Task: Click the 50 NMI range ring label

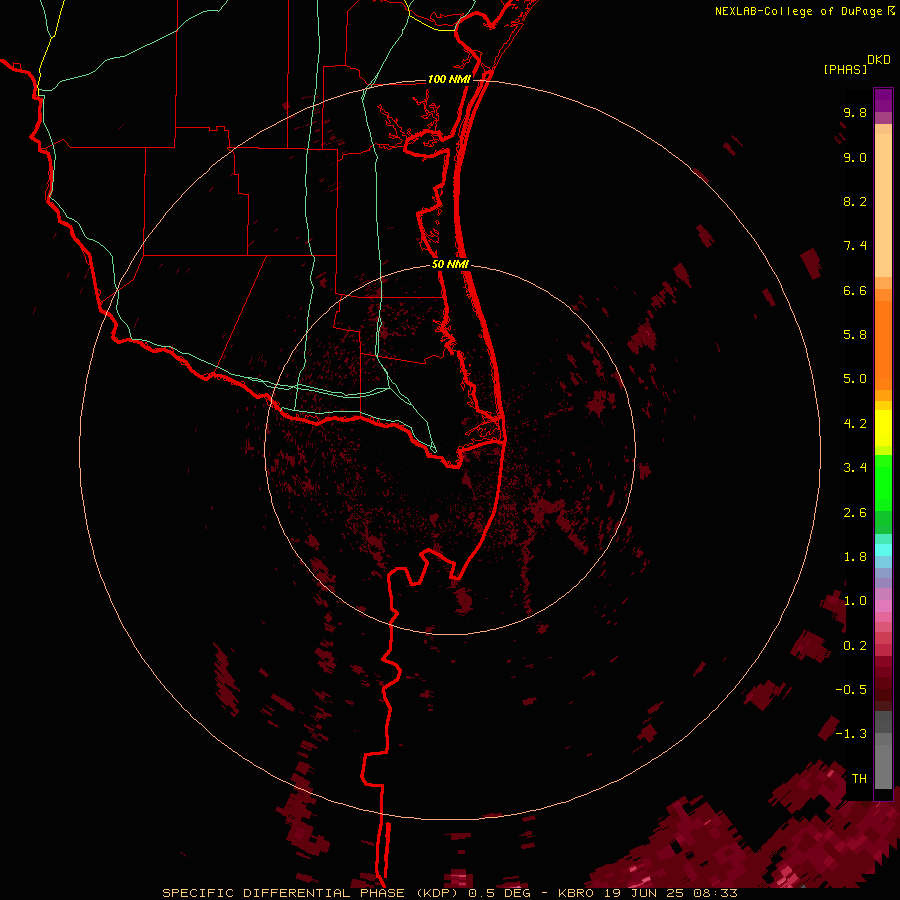Action: tap(451, 264)
